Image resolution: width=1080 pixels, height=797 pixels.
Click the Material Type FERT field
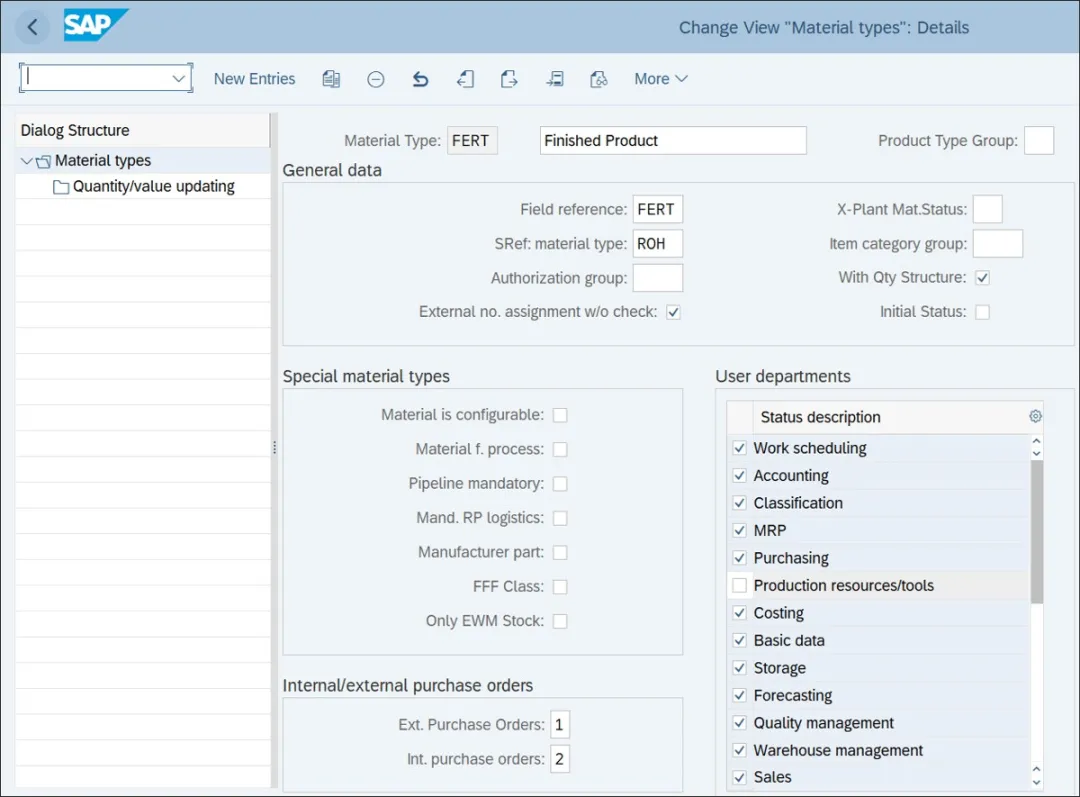472,141
